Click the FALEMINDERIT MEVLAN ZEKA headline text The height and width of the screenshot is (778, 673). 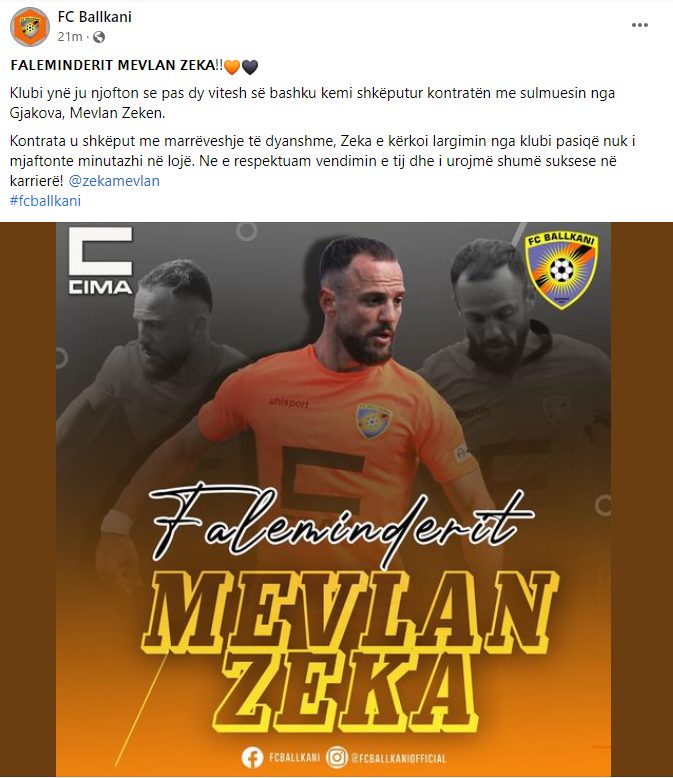pyautogui.click(x=117, y=65)
